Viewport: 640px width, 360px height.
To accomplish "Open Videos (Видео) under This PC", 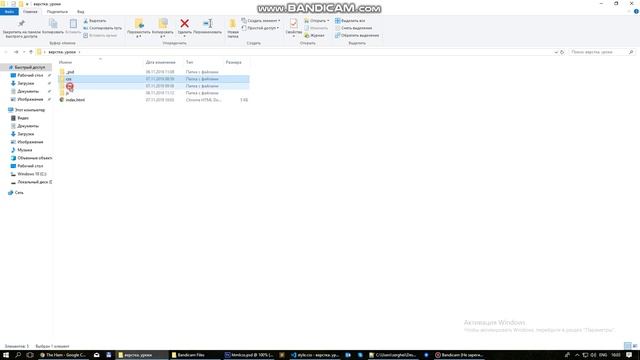I will [23, 118].
